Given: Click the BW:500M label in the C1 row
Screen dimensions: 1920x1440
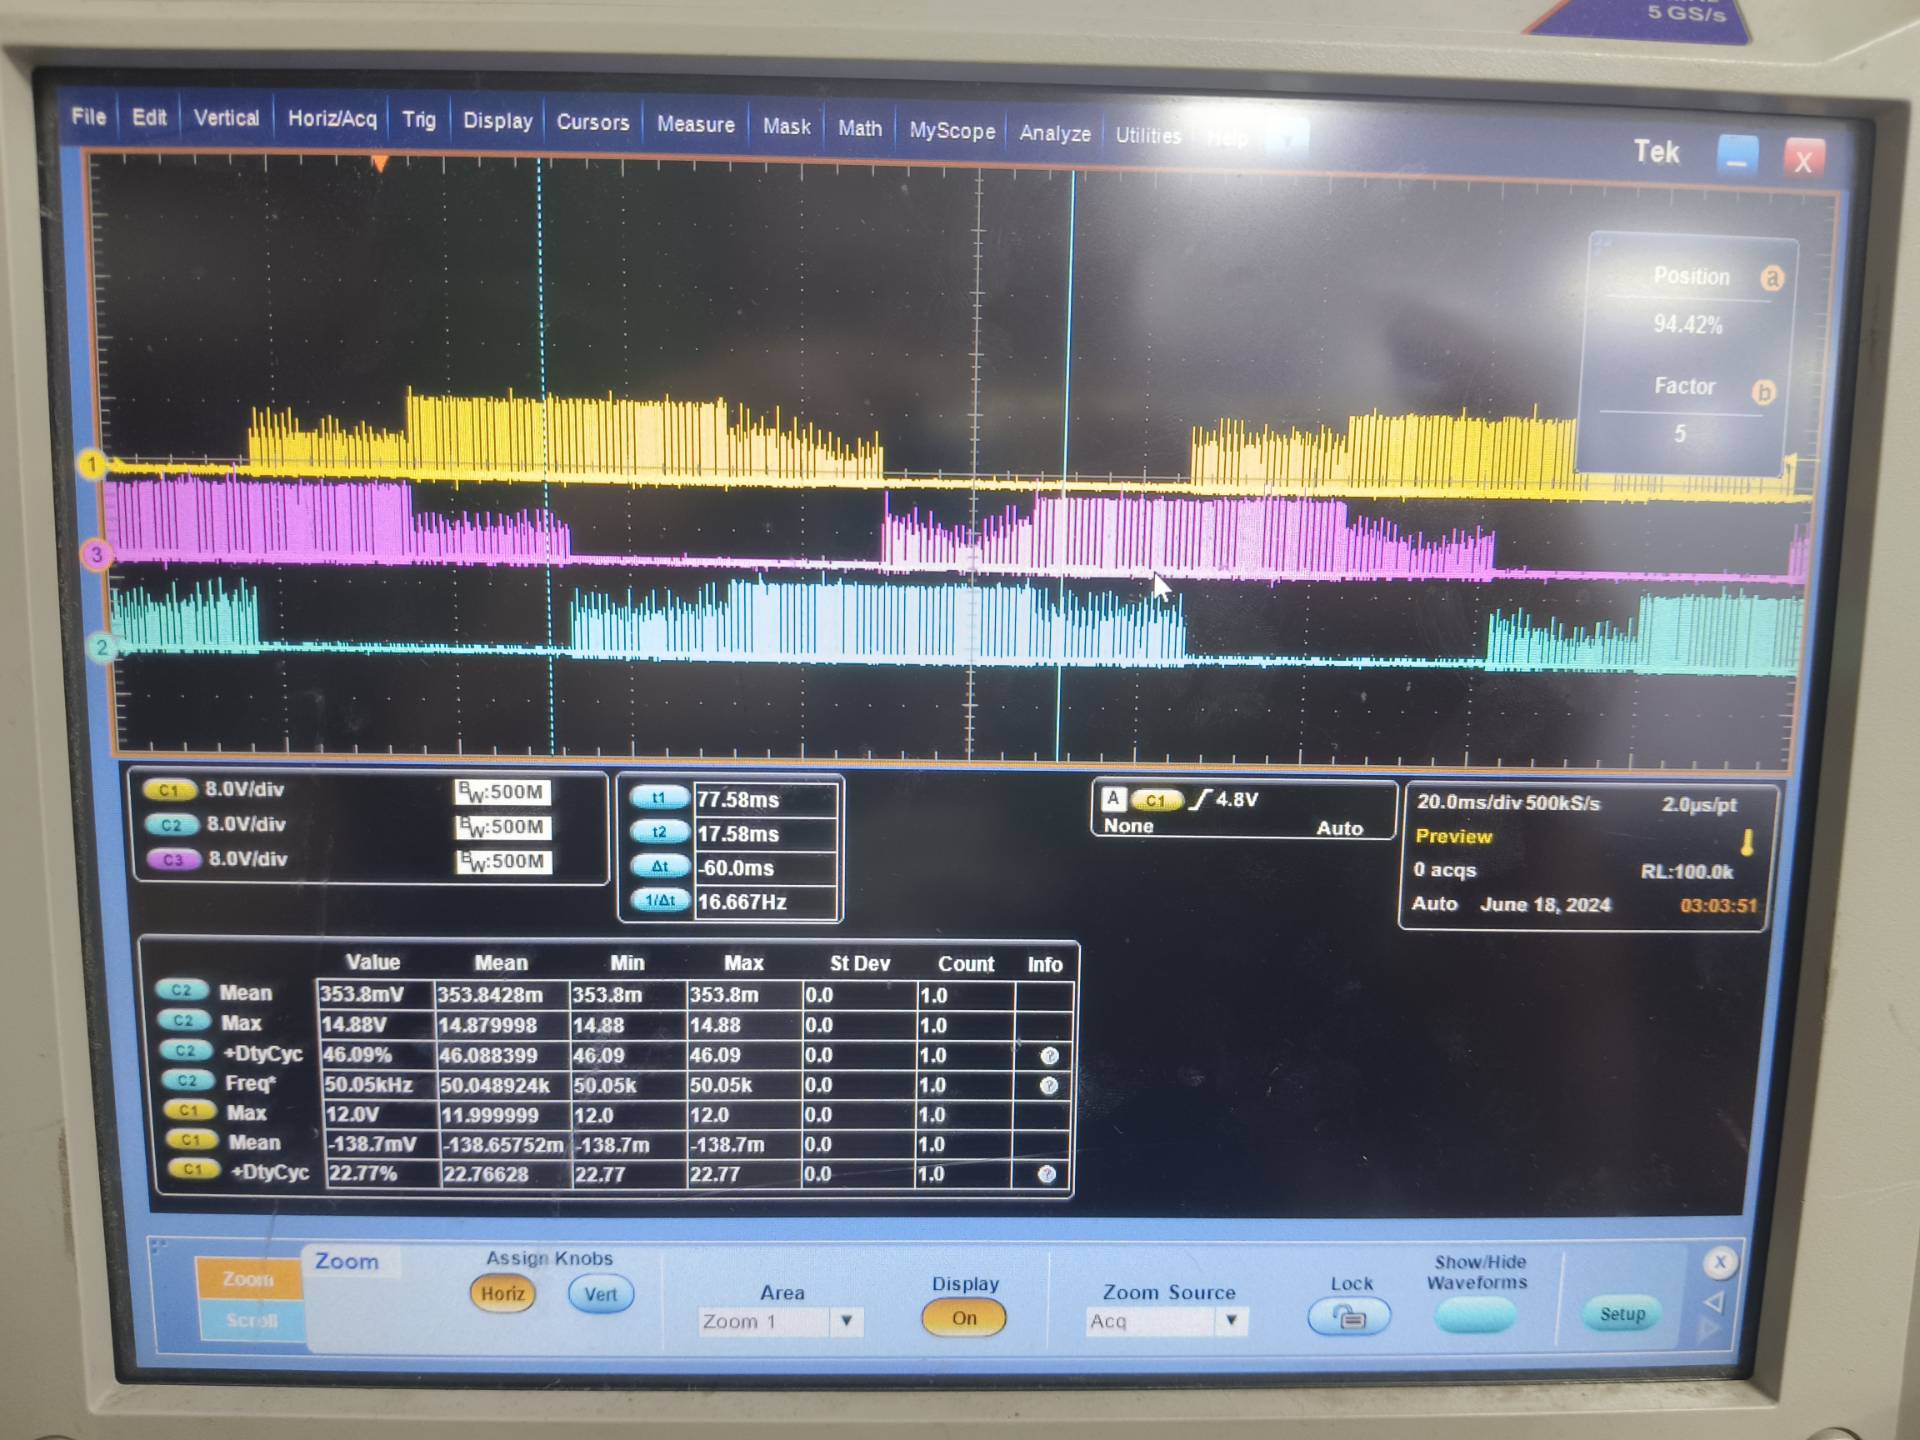Looking at the screenshot, I should pyautogui.click(x=503, y=793).
